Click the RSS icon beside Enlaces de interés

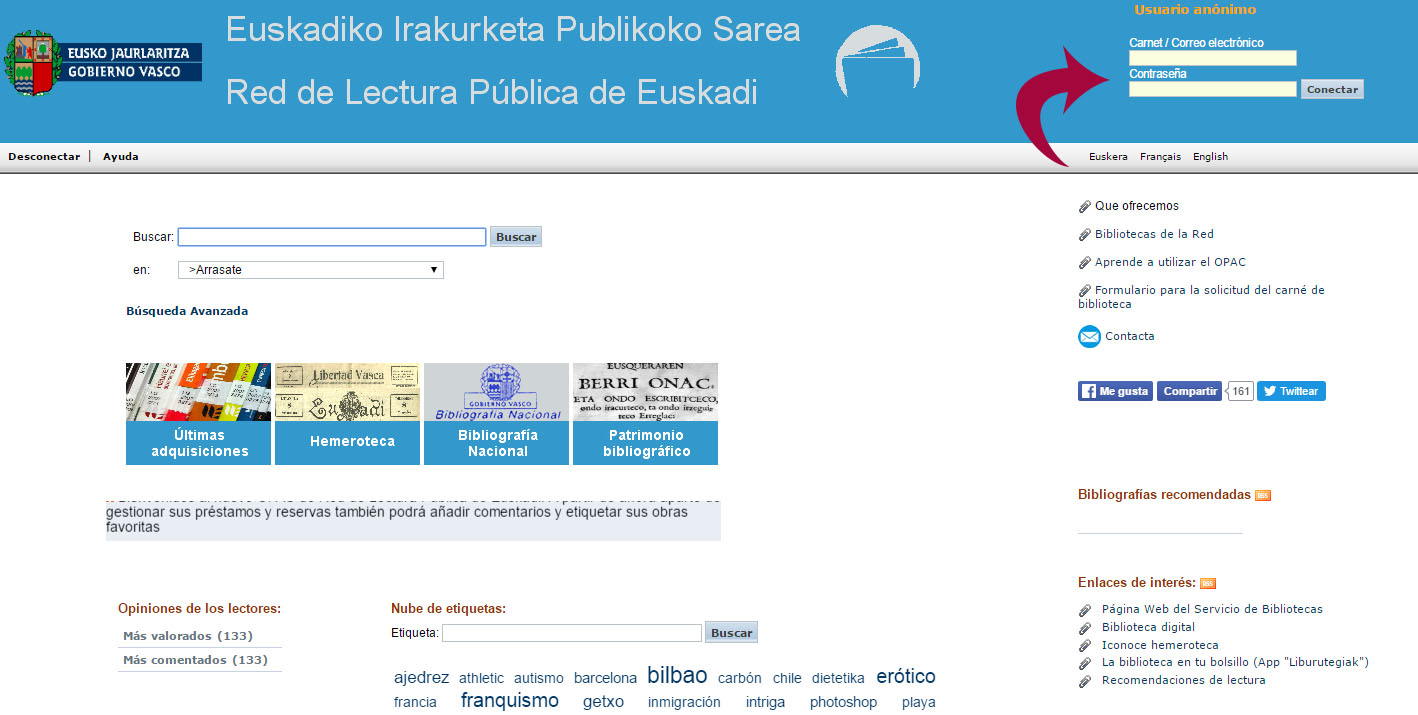point(1208,583)
